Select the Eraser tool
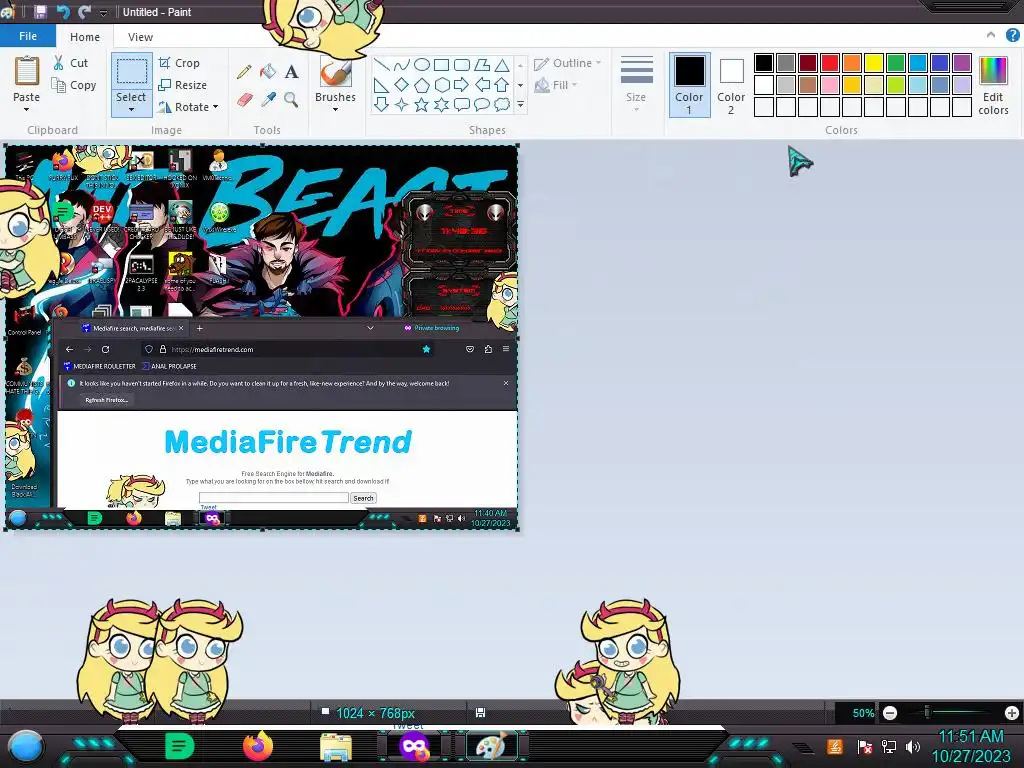The height and width of the screenshot is (768, 1024). 244,99
